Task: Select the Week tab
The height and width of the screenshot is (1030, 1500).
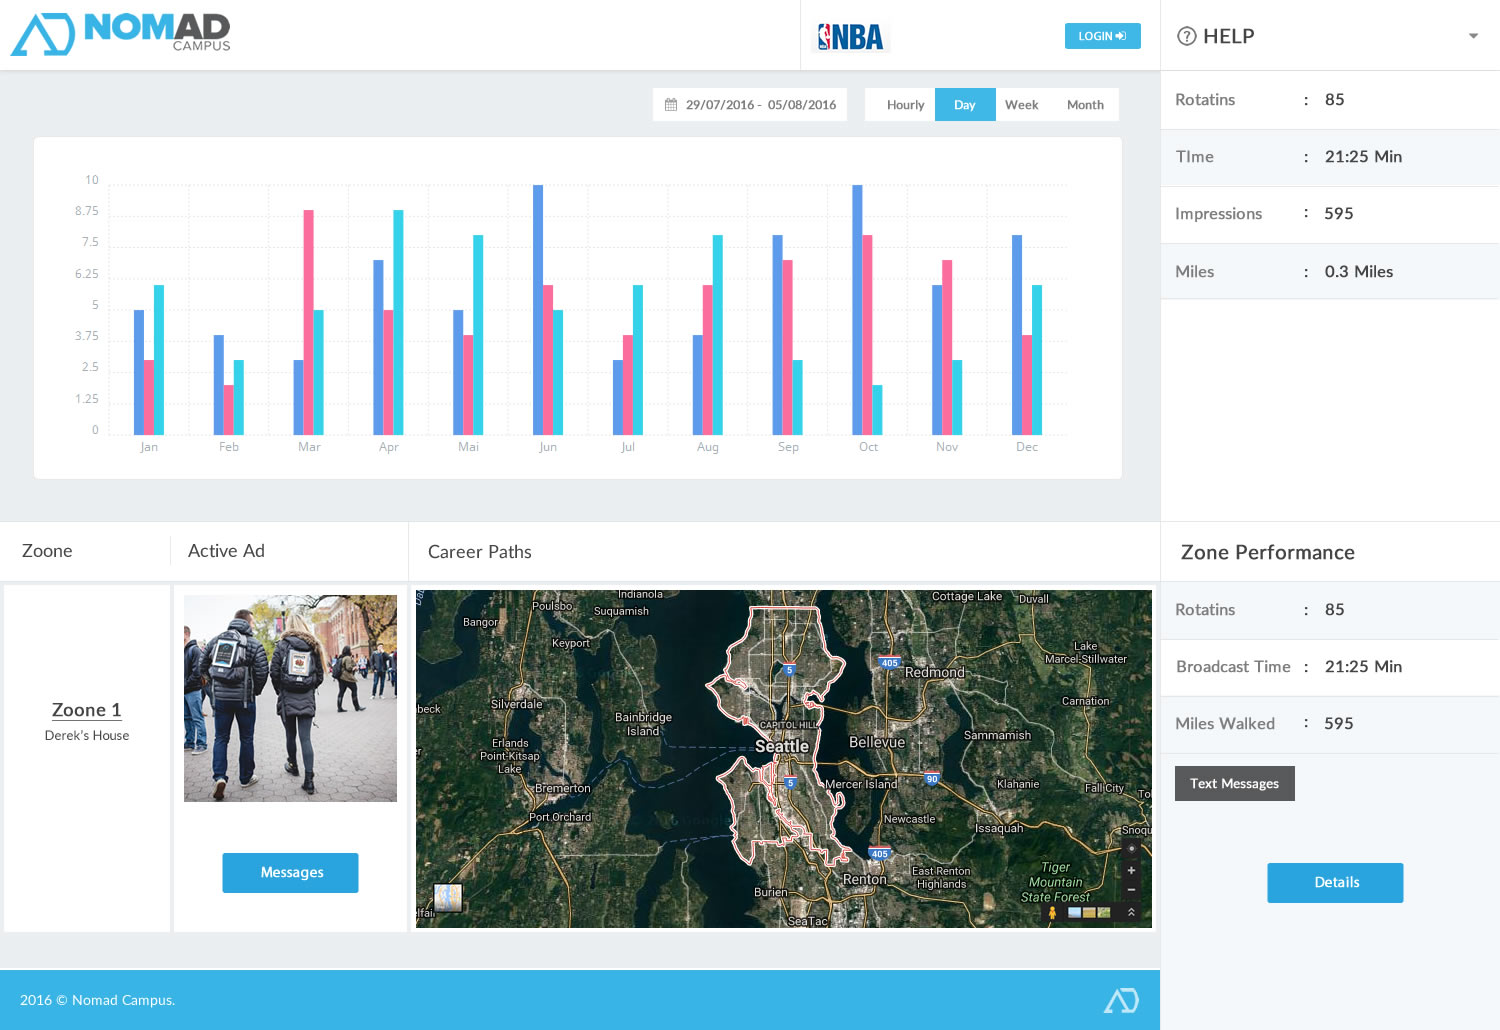Action: point(1021,105)
